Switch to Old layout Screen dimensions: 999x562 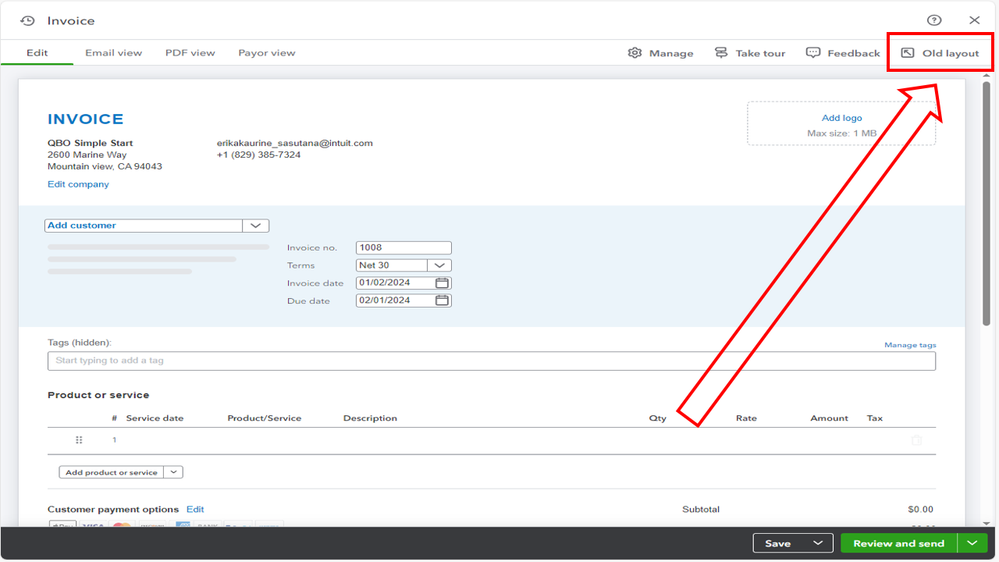(x=940, y=53)
